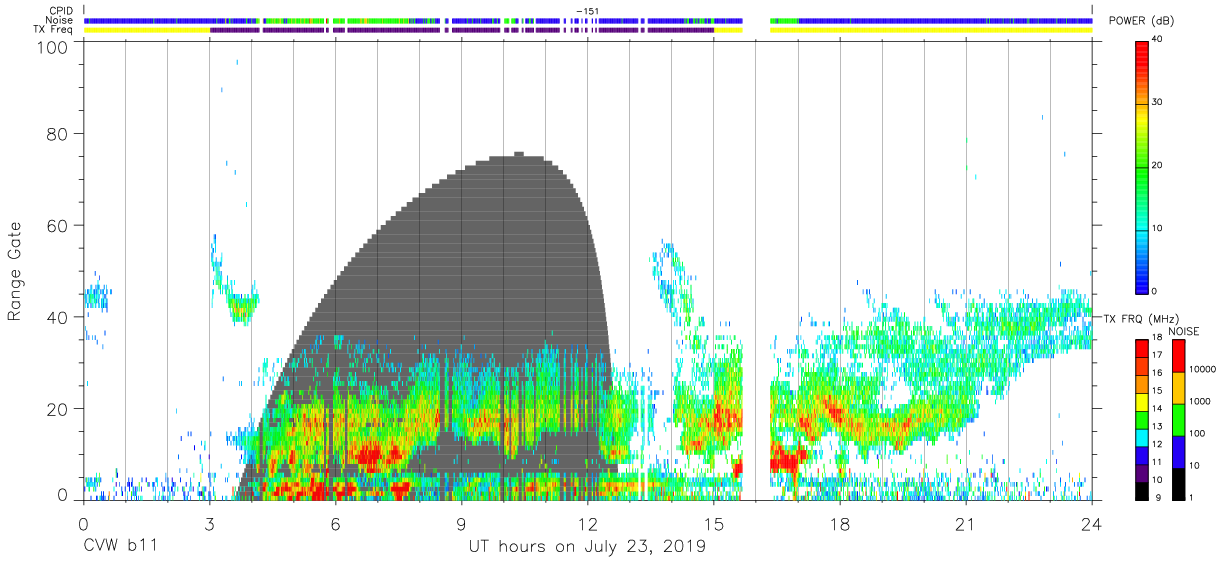Viewport: 1228px width, 567px height.
Task: Click the CPID row label
Action: pos(61,11)
